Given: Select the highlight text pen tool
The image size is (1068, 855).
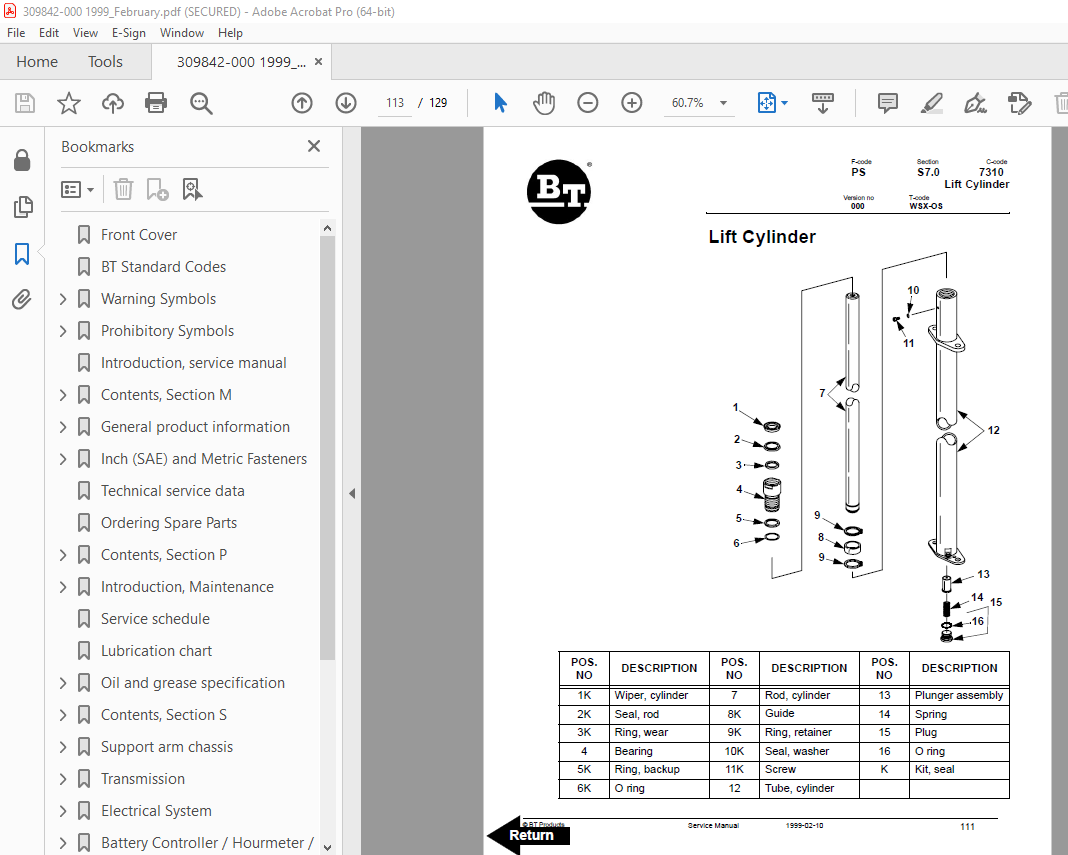Looking at the screenshot, I should pyautogui.click(x=931, y=103).
